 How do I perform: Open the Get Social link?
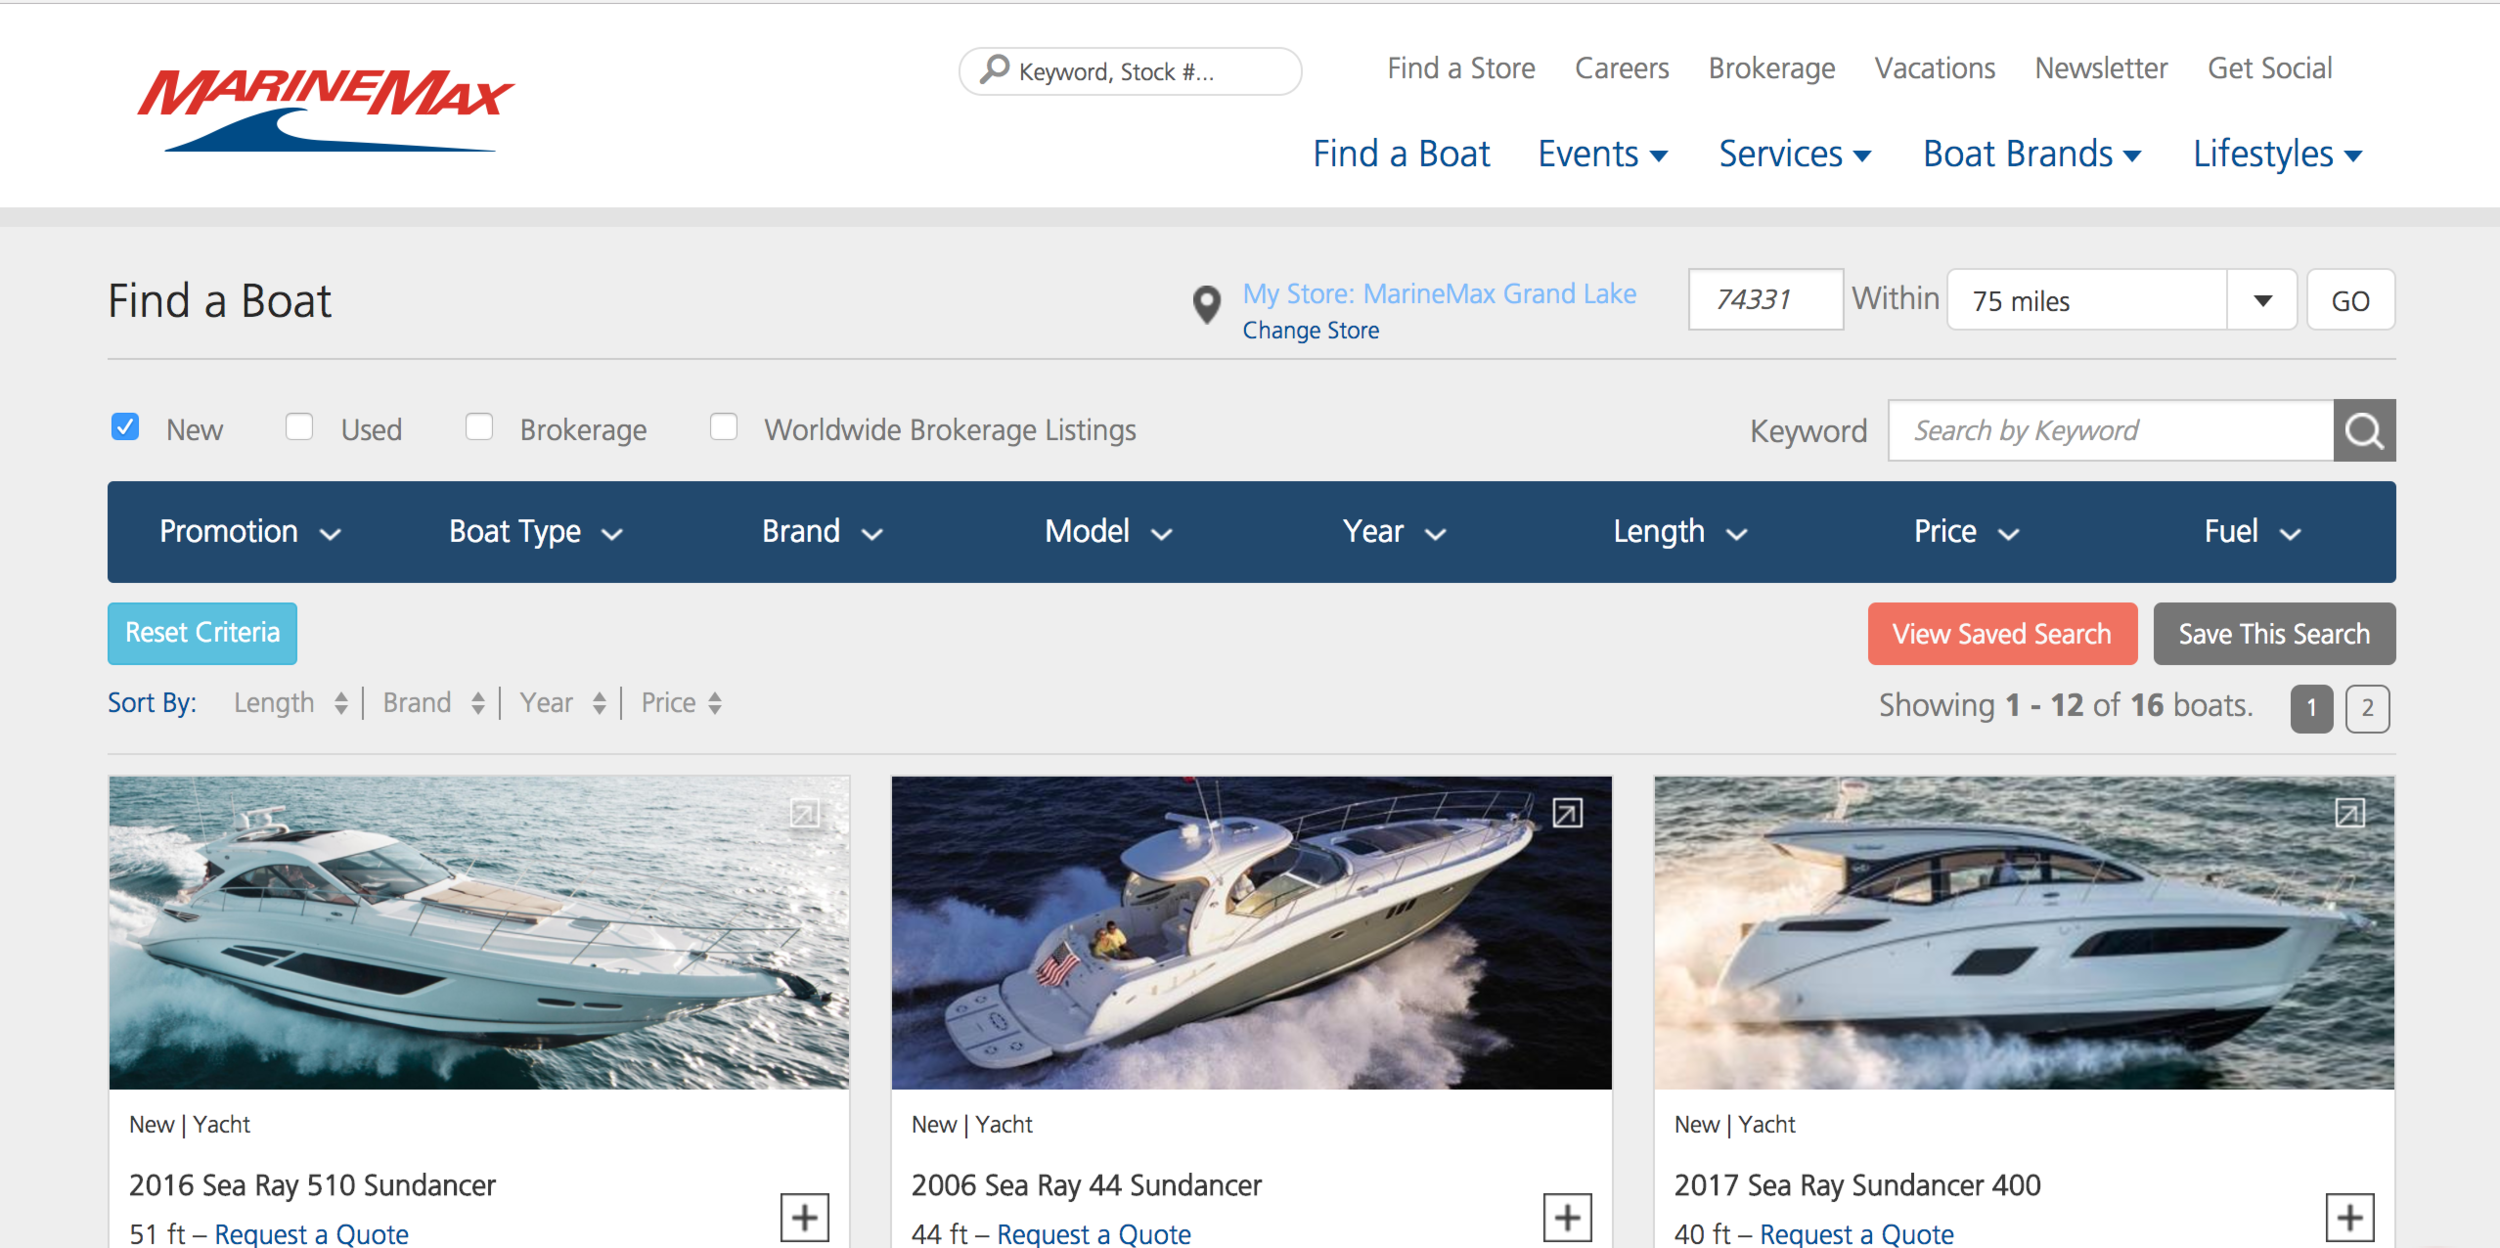2270,68
